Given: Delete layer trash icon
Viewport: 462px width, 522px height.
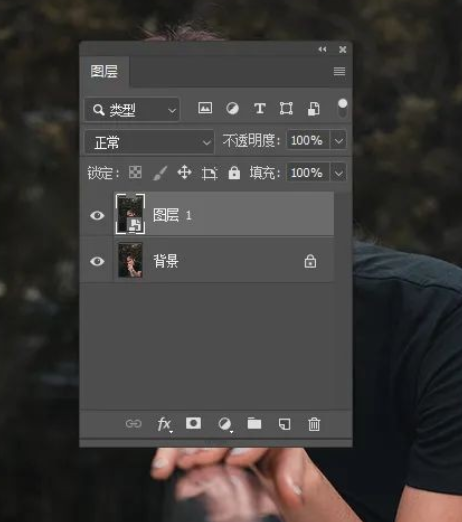Looking at the screenshot, I should pyautogui.click(x=314, y=424).
